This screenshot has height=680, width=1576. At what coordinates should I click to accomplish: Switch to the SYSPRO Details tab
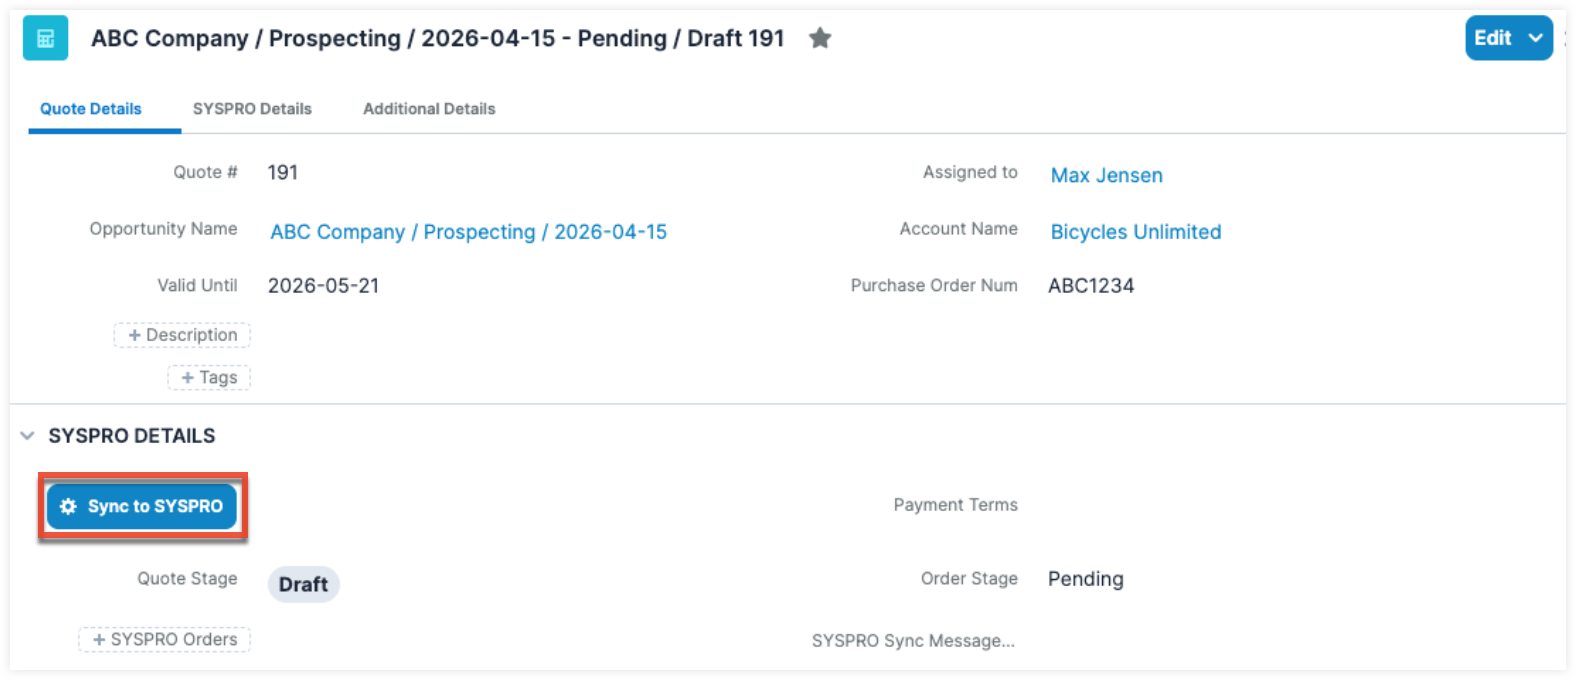252,109
